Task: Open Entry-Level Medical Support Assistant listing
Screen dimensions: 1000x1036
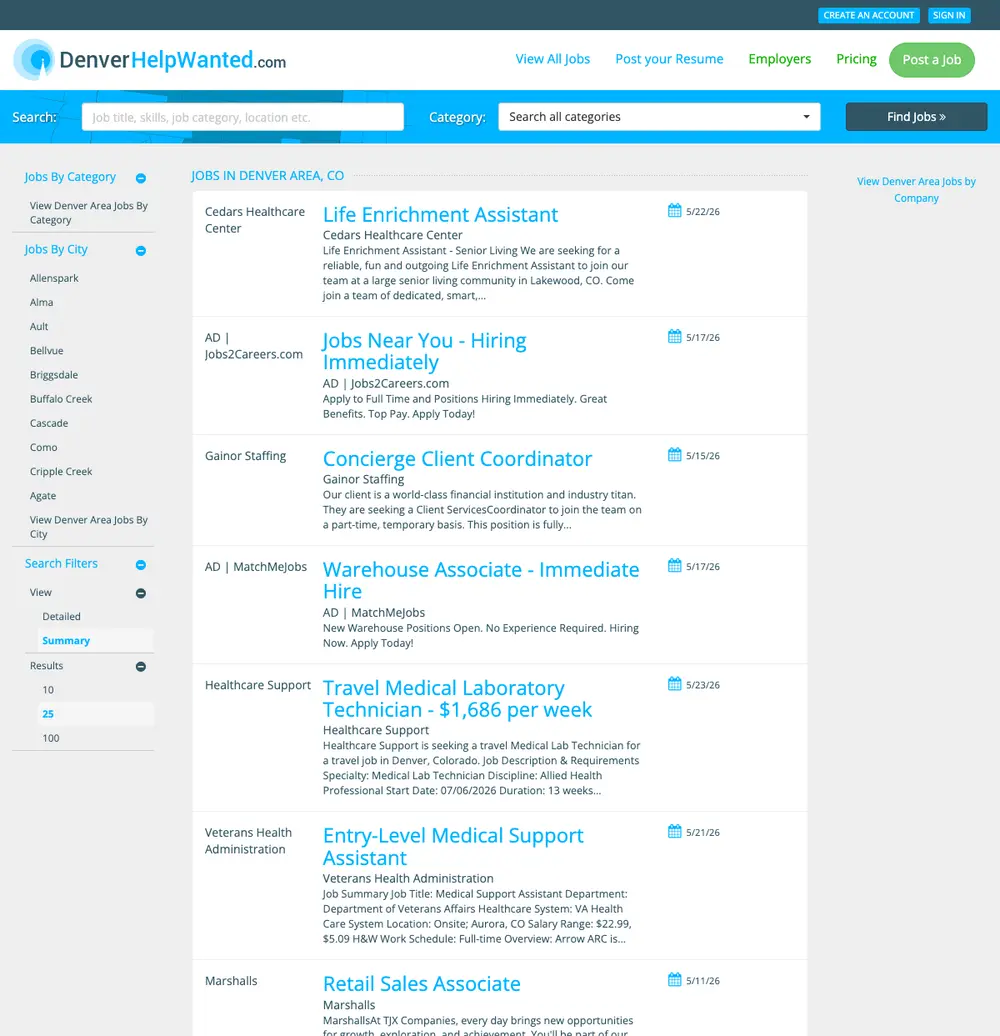Action: [453, 846]
